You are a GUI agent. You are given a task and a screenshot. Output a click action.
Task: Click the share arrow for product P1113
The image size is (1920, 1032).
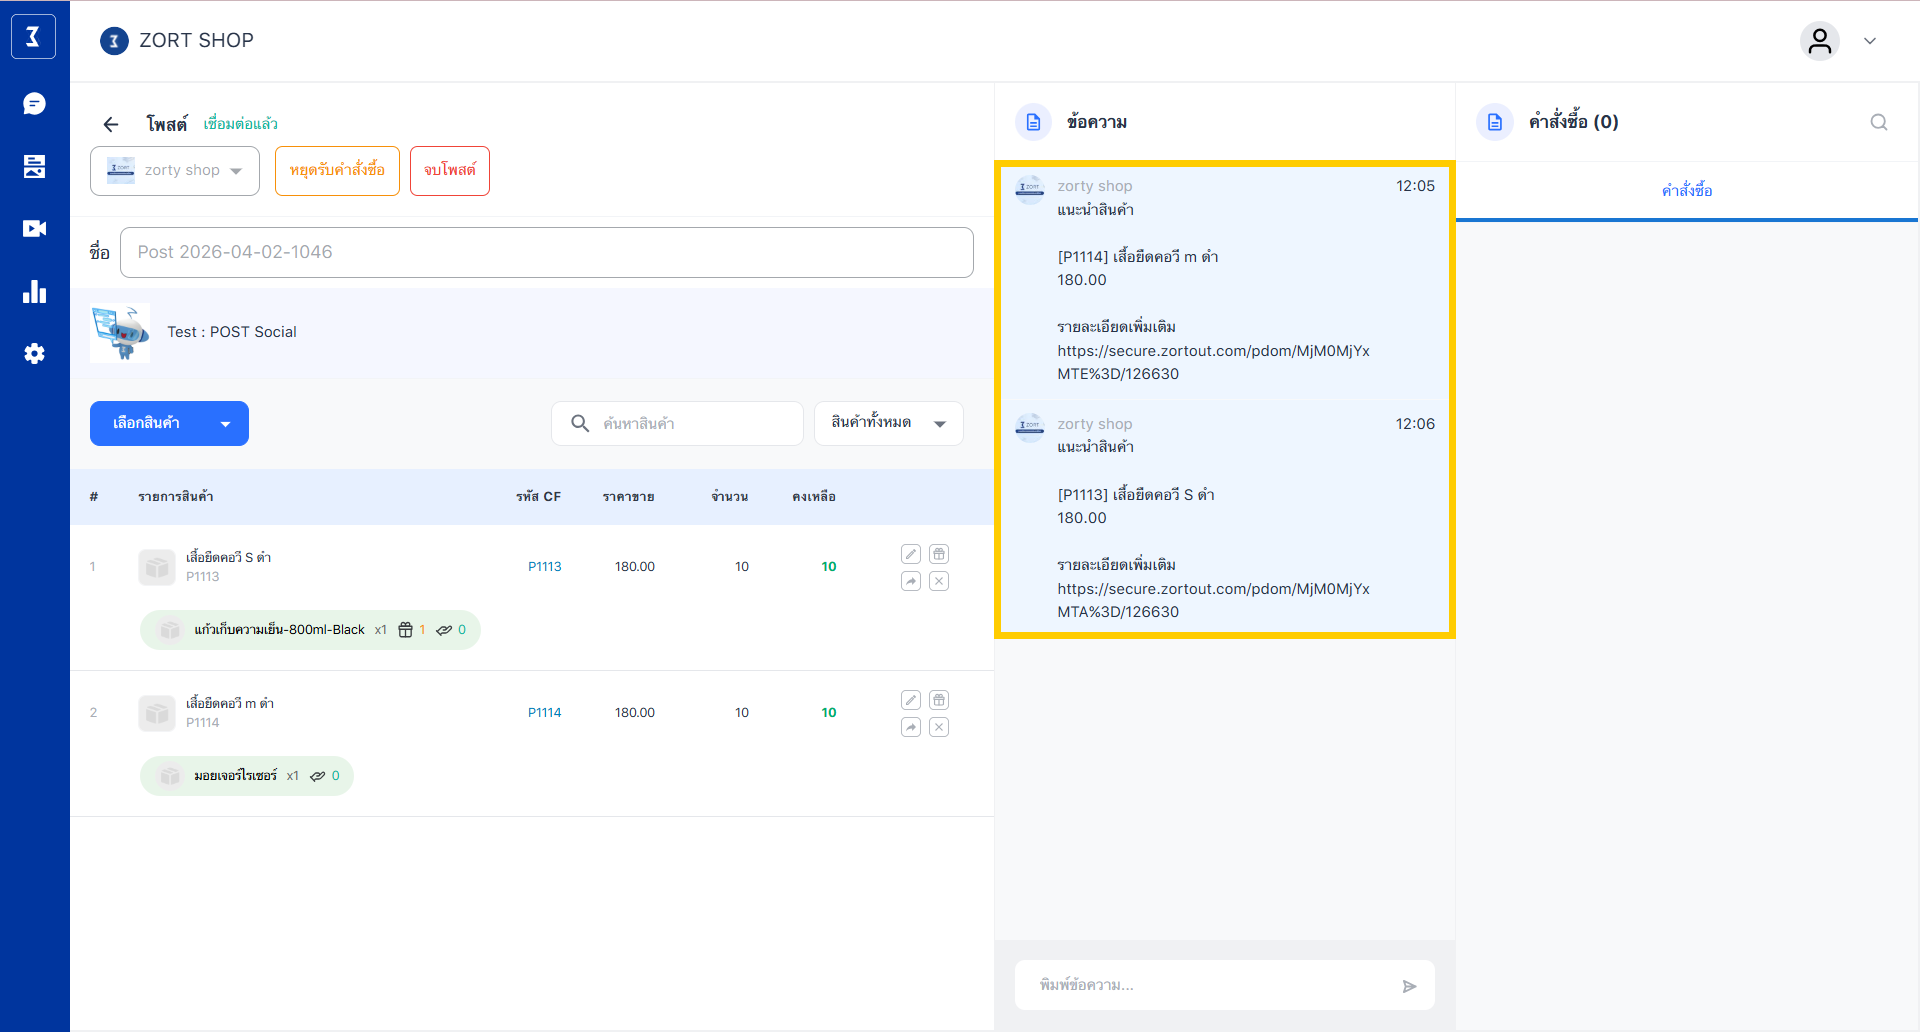(x=910, y=581)
